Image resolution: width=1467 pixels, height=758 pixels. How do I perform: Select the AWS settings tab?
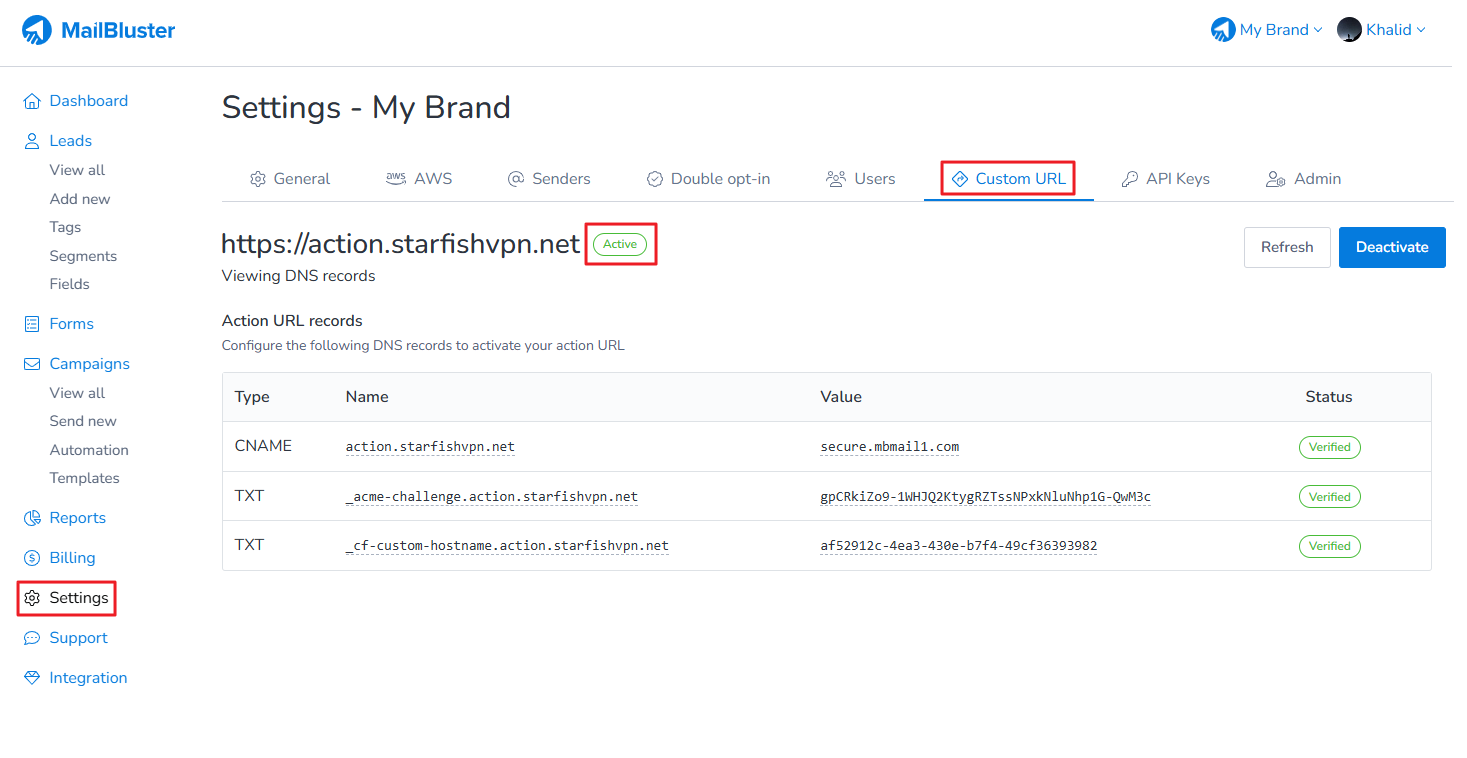(x=419, y=179)
